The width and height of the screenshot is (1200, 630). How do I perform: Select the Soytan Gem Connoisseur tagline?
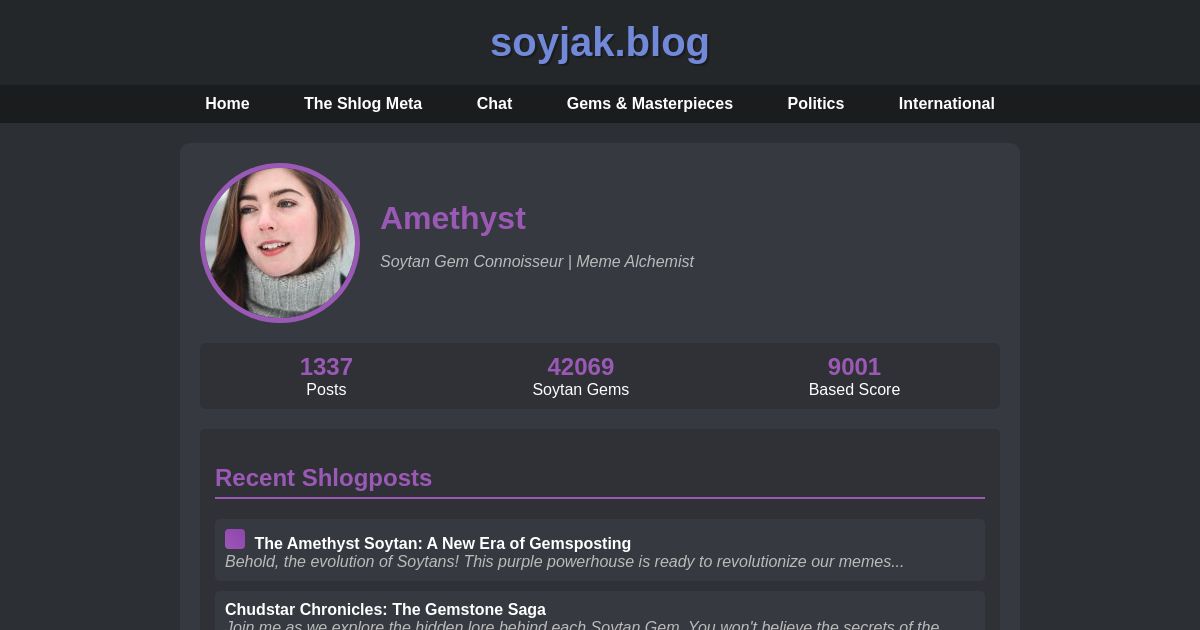point(537,262)
